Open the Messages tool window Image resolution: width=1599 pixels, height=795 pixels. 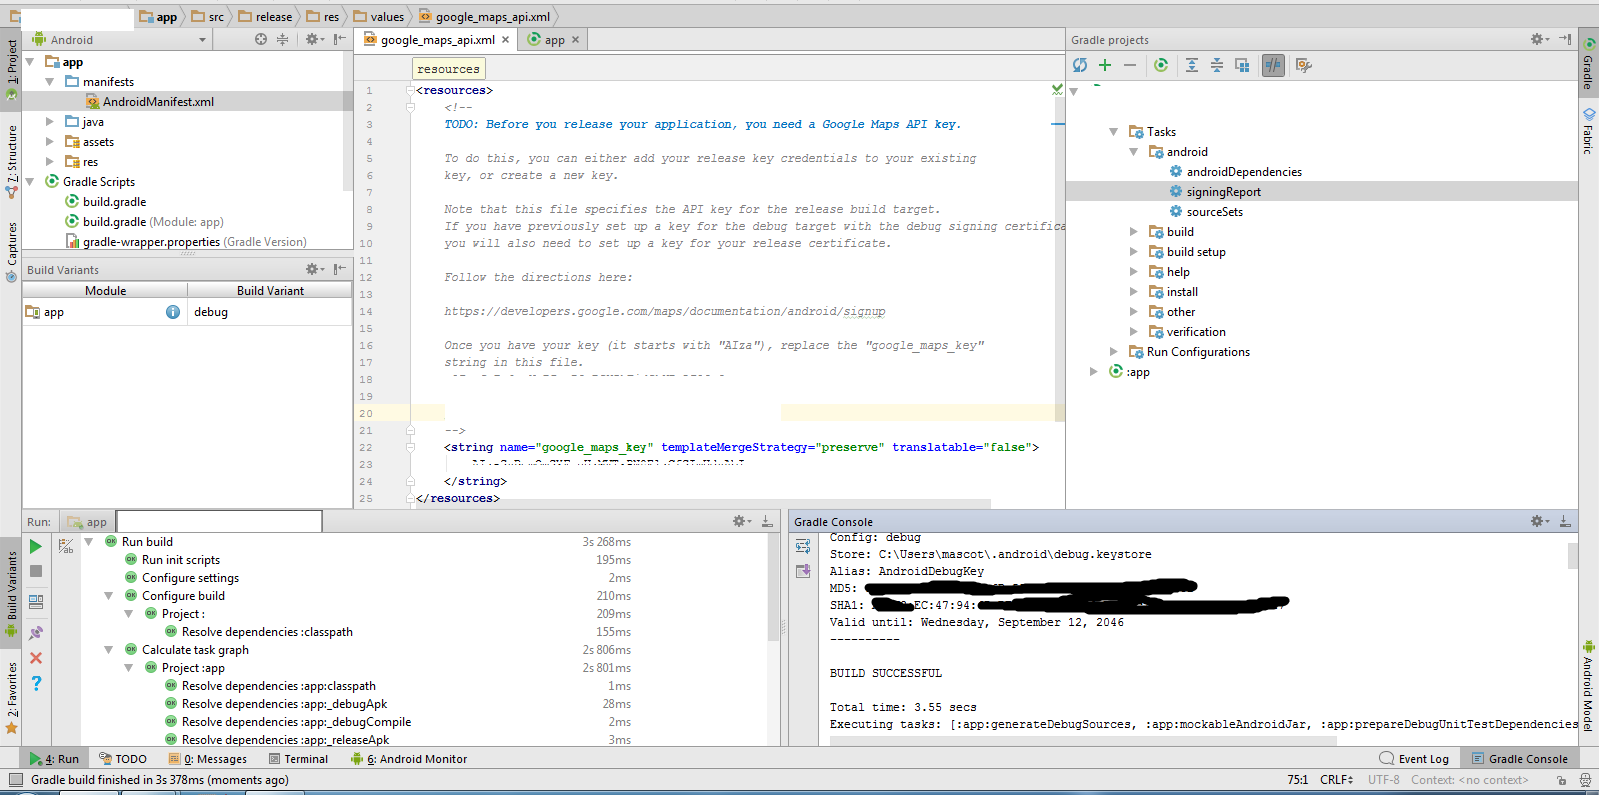pyautogui.click(x=208, y=759)
